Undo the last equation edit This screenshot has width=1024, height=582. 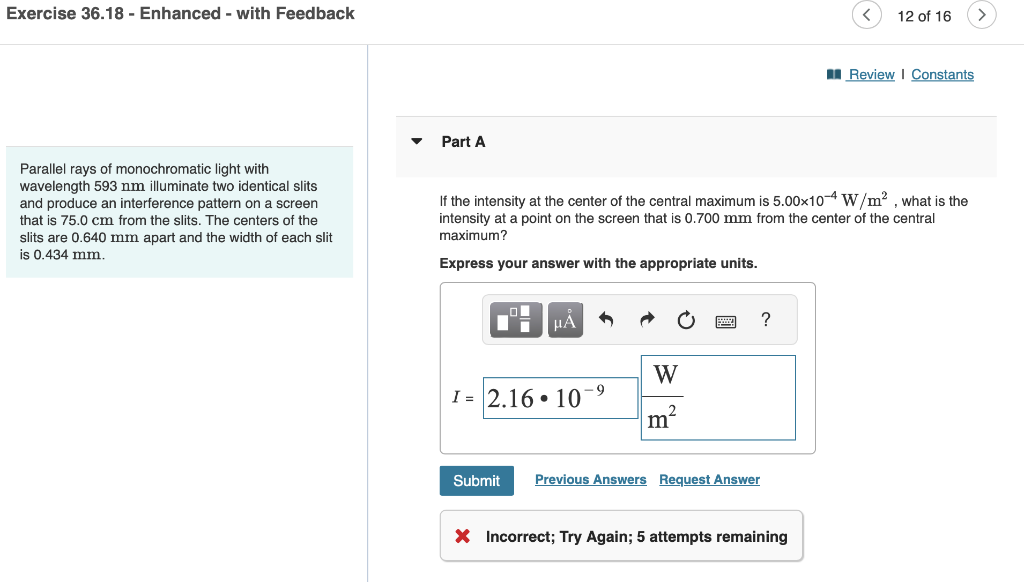pyautogui.click(x=607, y=319)
